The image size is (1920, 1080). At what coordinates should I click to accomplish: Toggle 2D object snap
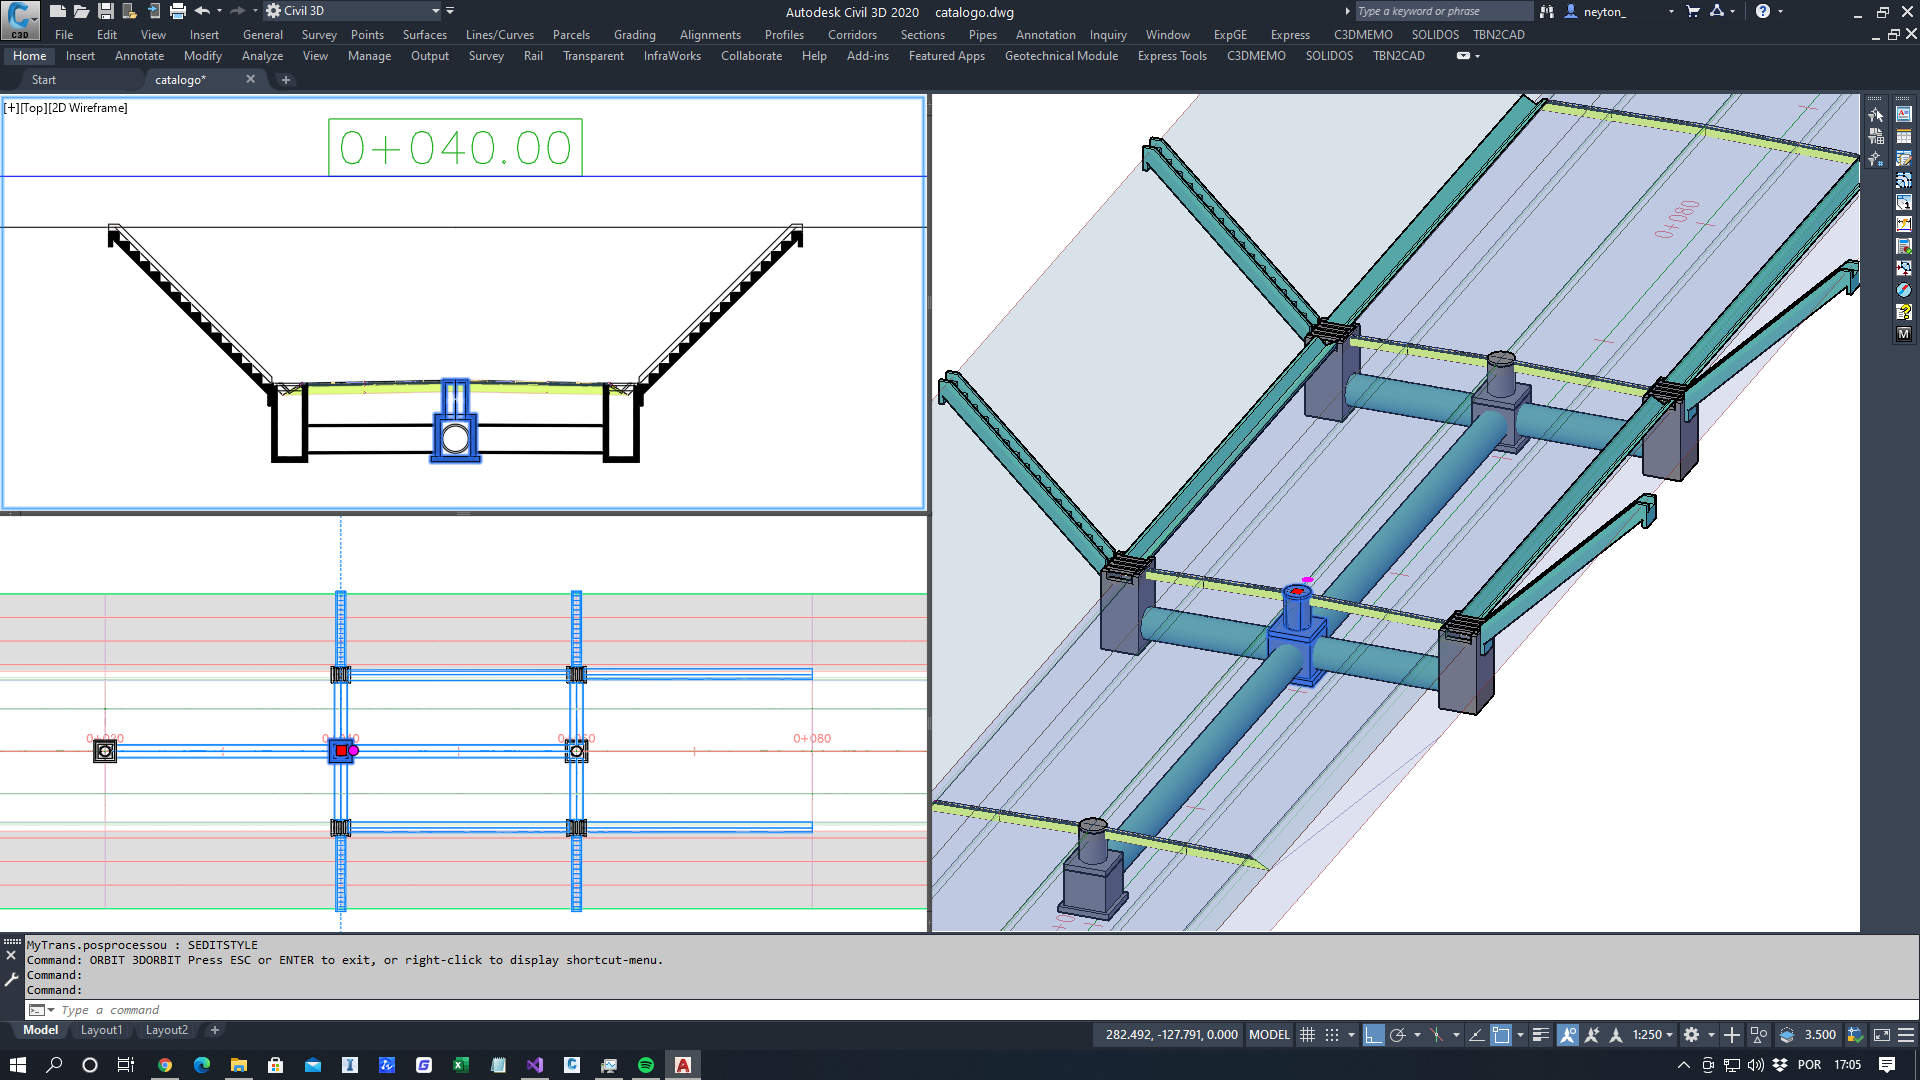pyautogui.click(x=1501, y=1035)
